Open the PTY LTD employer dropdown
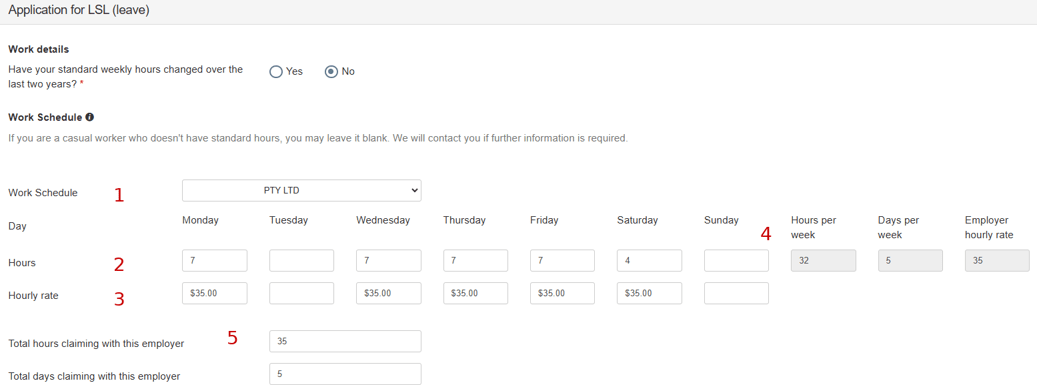The width and height of the screenshot is (1037, 385). click(302, 191)
